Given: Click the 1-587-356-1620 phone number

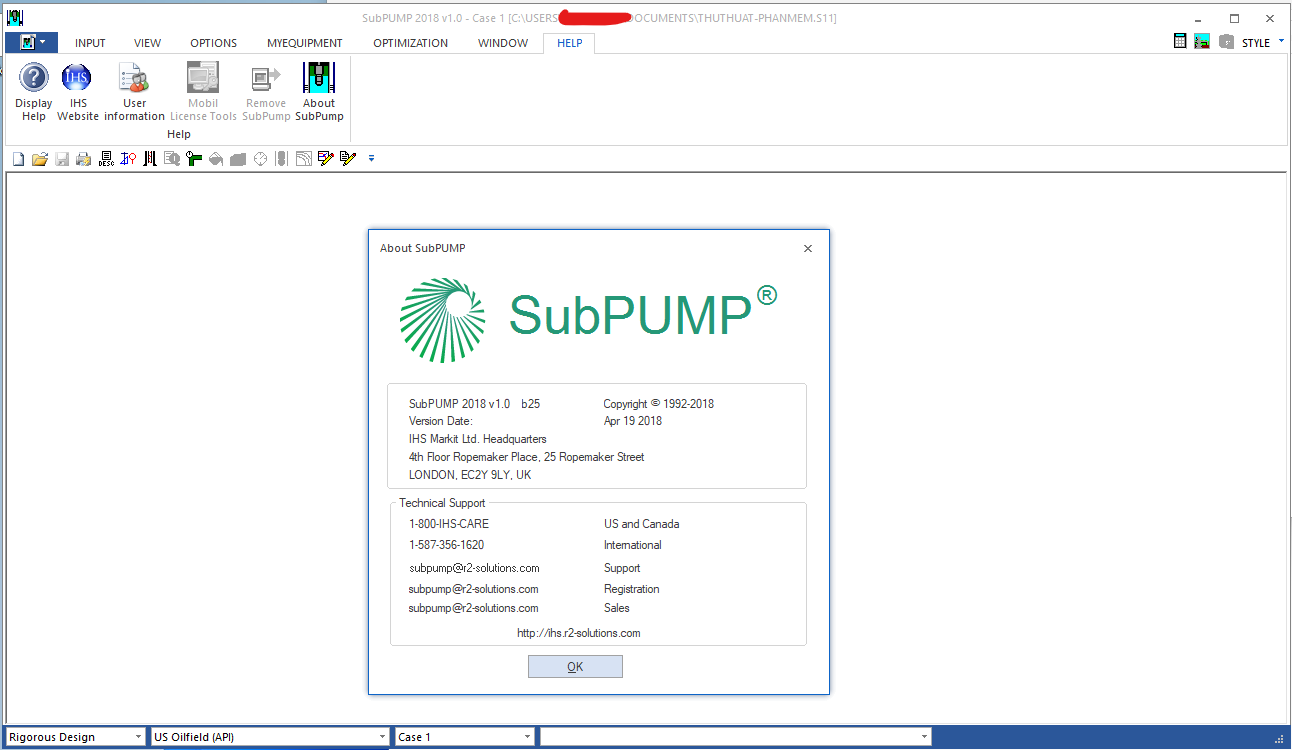Looking at the screenshot, I should 447,545.
